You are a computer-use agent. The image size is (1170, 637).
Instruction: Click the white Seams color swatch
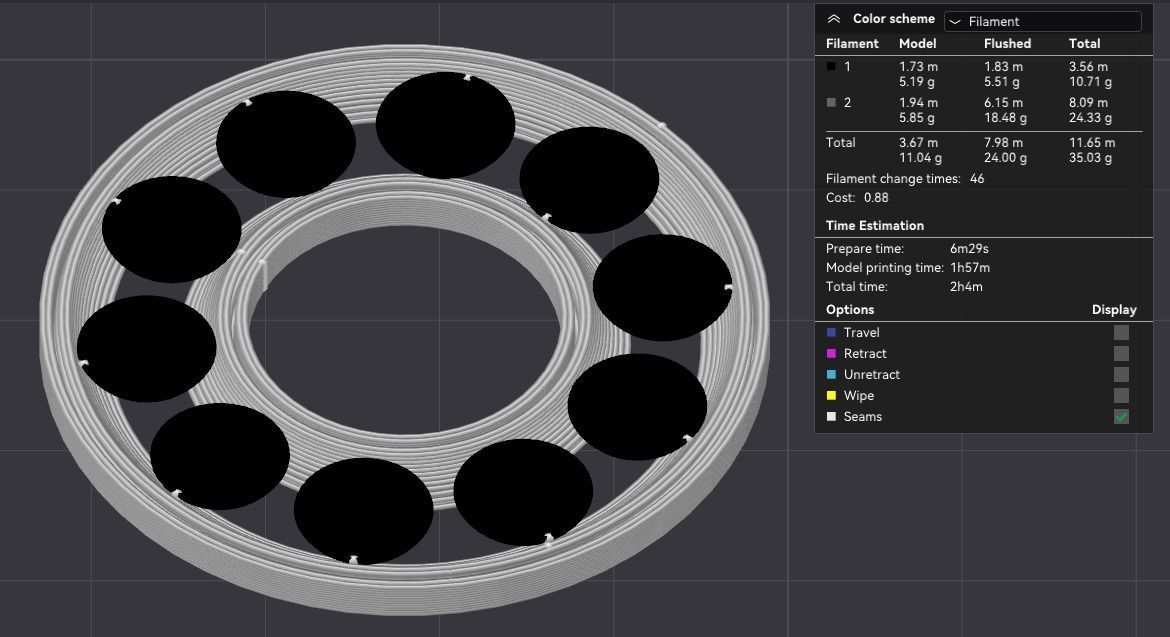831,416
